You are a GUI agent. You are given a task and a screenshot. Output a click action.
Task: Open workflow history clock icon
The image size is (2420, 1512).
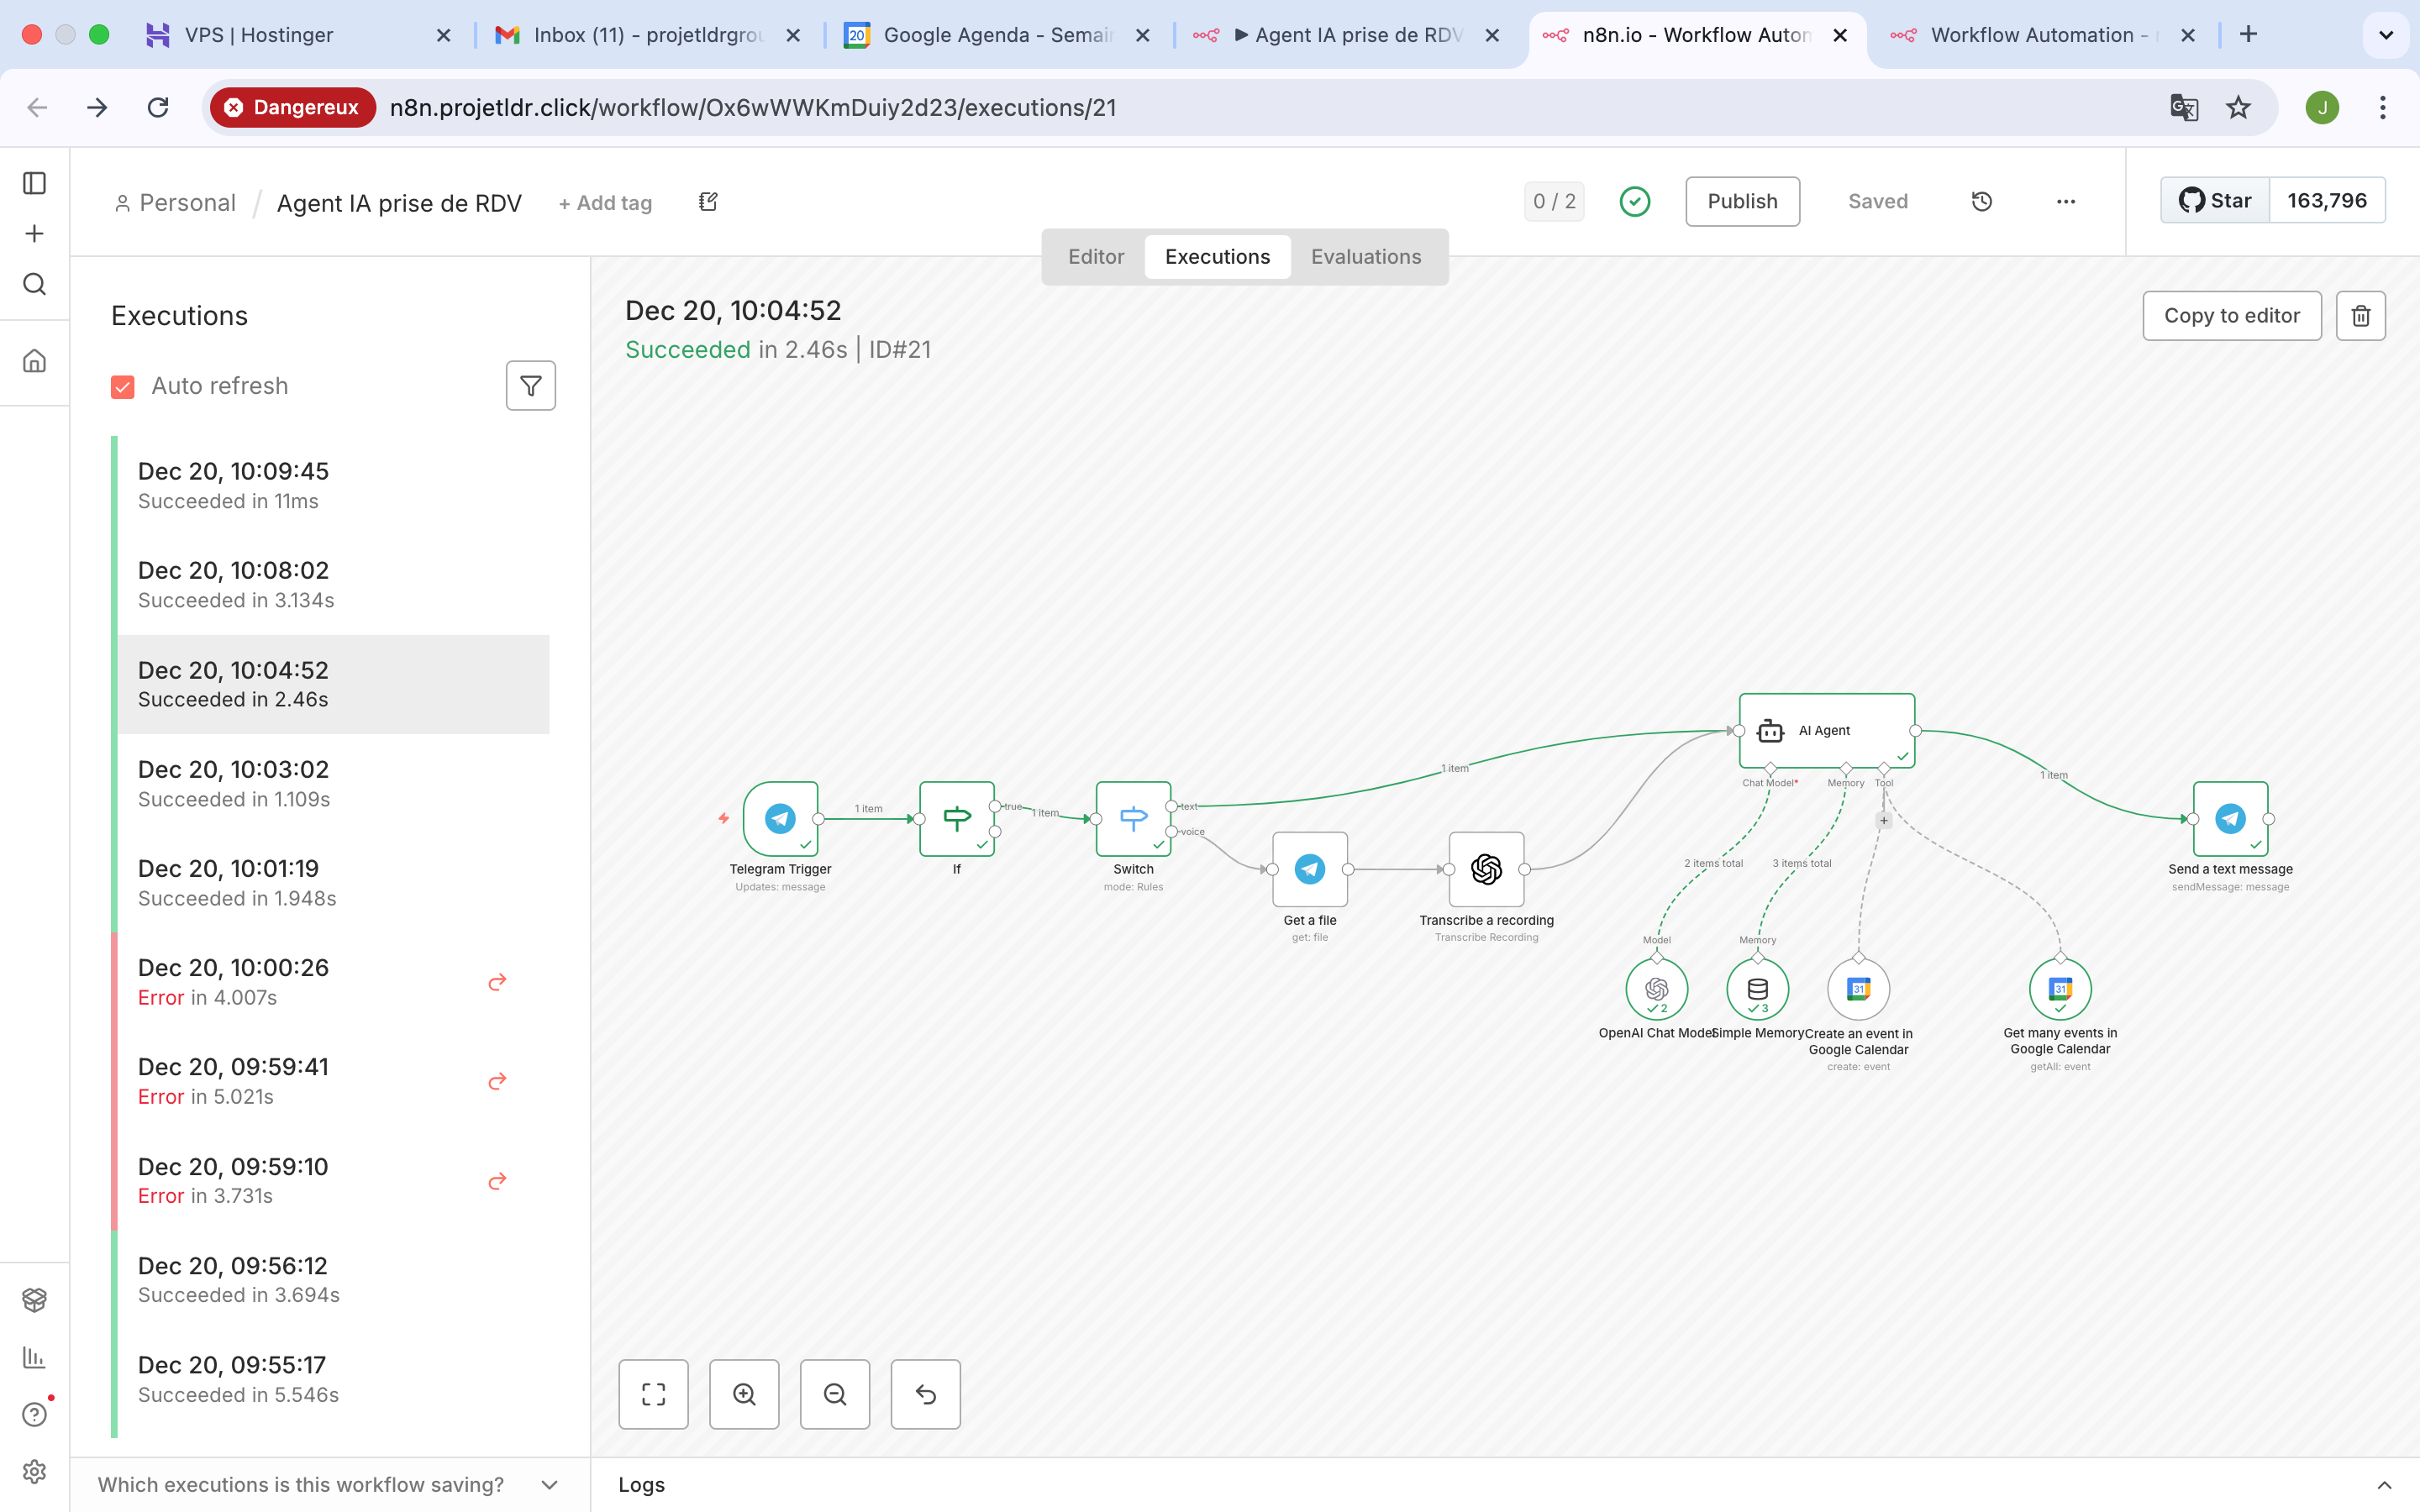pos(1981,201)
